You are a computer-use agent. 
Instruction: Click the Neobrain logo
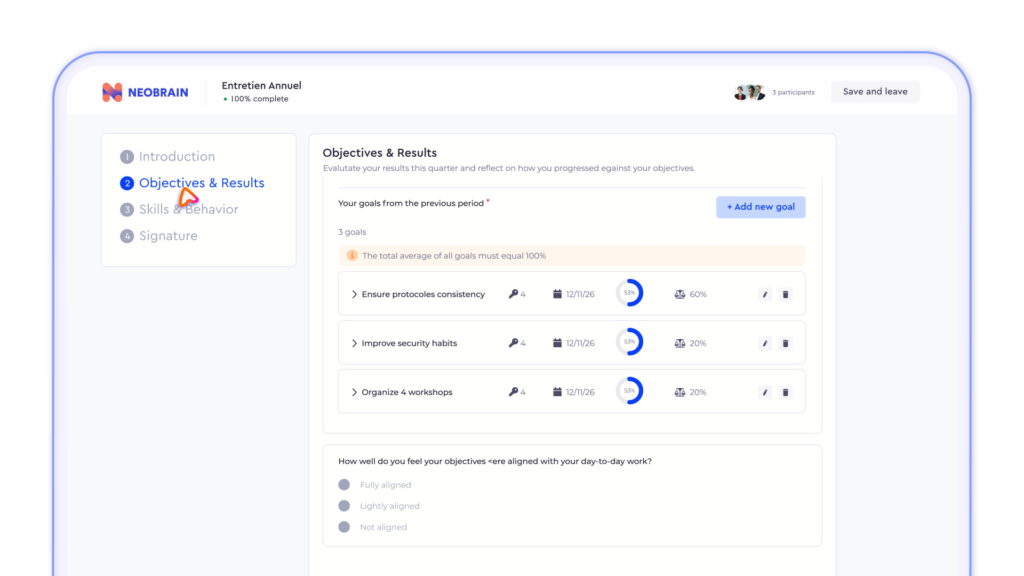point(145,92)
